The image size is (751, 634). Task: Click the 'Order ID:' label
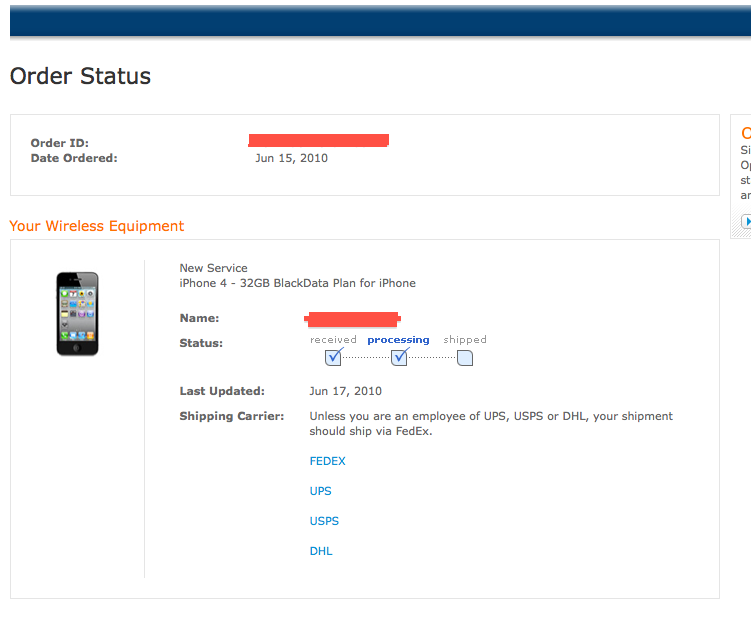pos(59,143)
